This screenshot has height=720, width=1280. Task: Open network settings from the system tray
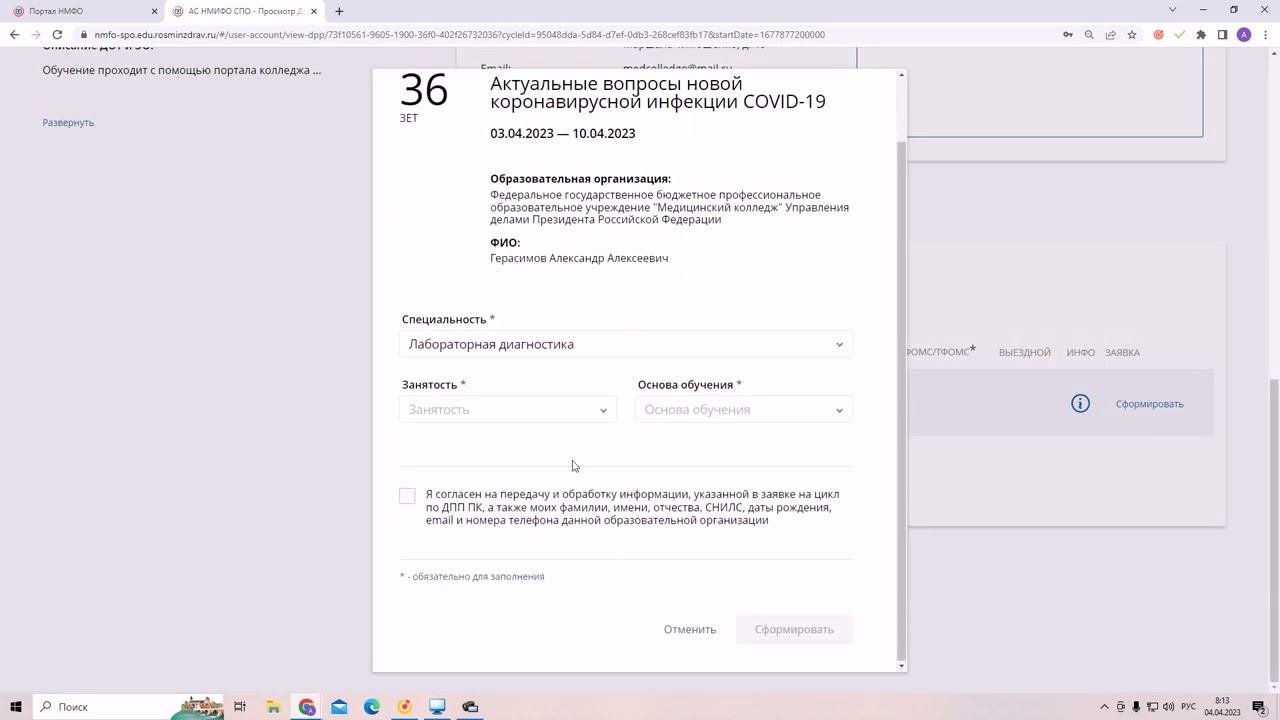(x=1152, y=707)
